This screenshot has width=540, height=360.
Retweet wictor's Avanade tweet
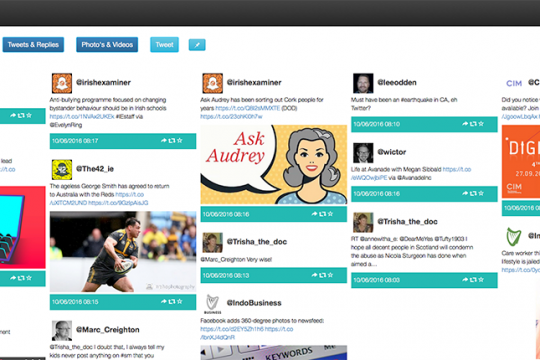(x=473, y=193)
